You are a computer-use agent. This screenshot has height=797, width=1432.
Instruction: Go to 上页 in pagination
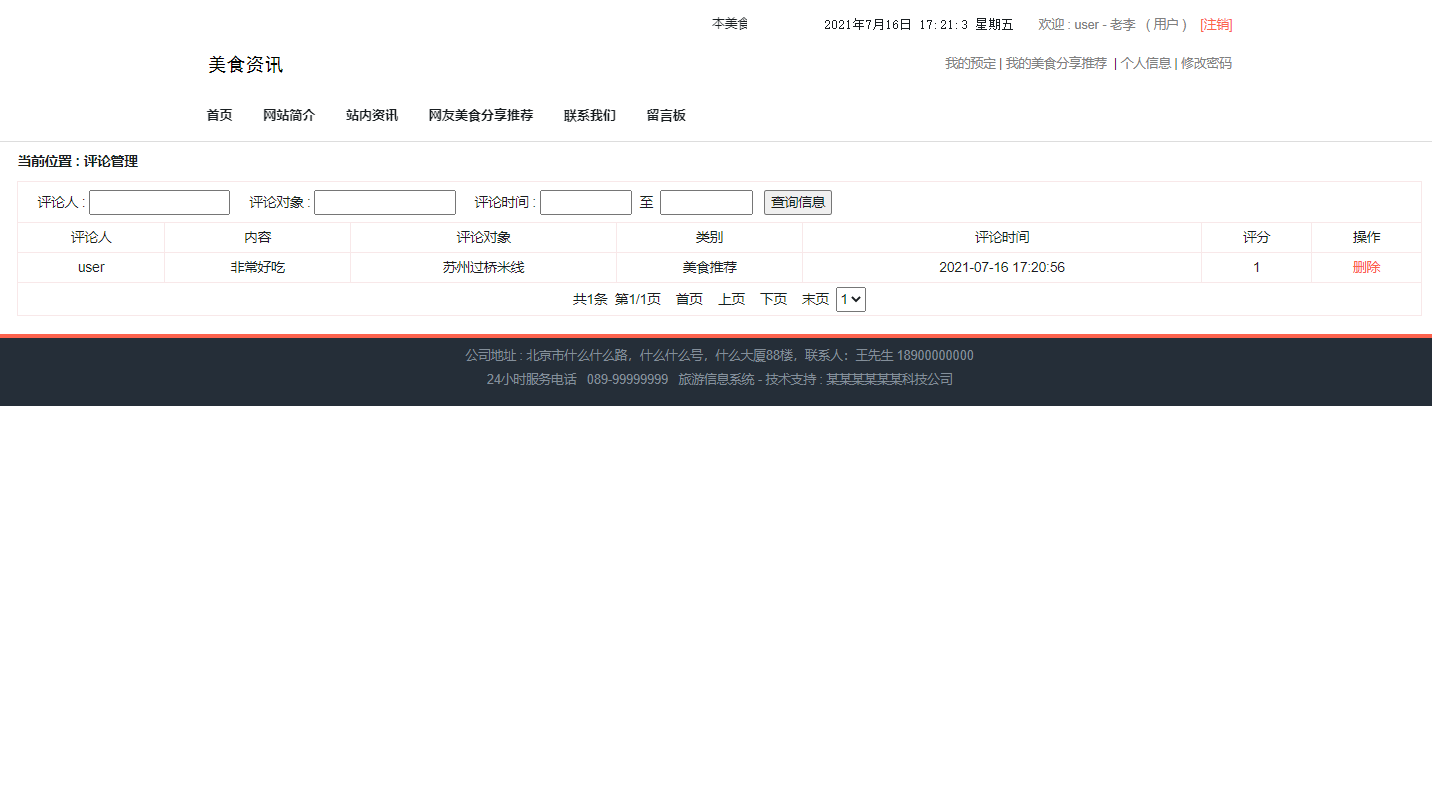click(x=732, y=299)
